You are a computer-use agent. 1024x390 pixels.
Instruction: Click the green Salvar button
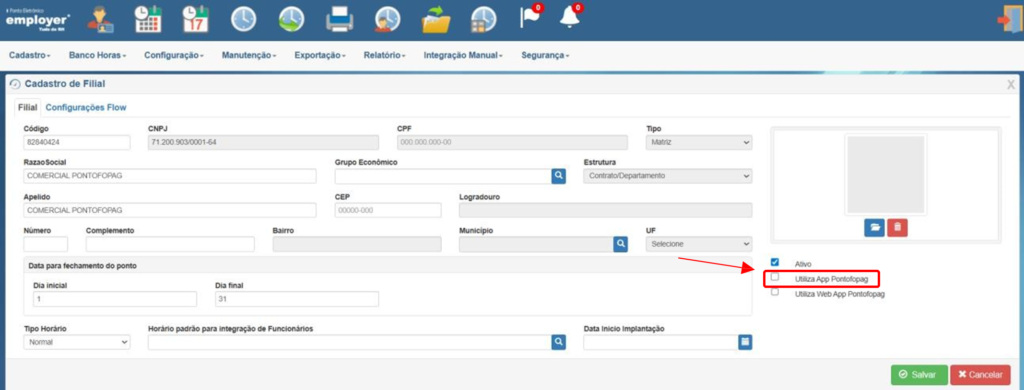point(919,375)
